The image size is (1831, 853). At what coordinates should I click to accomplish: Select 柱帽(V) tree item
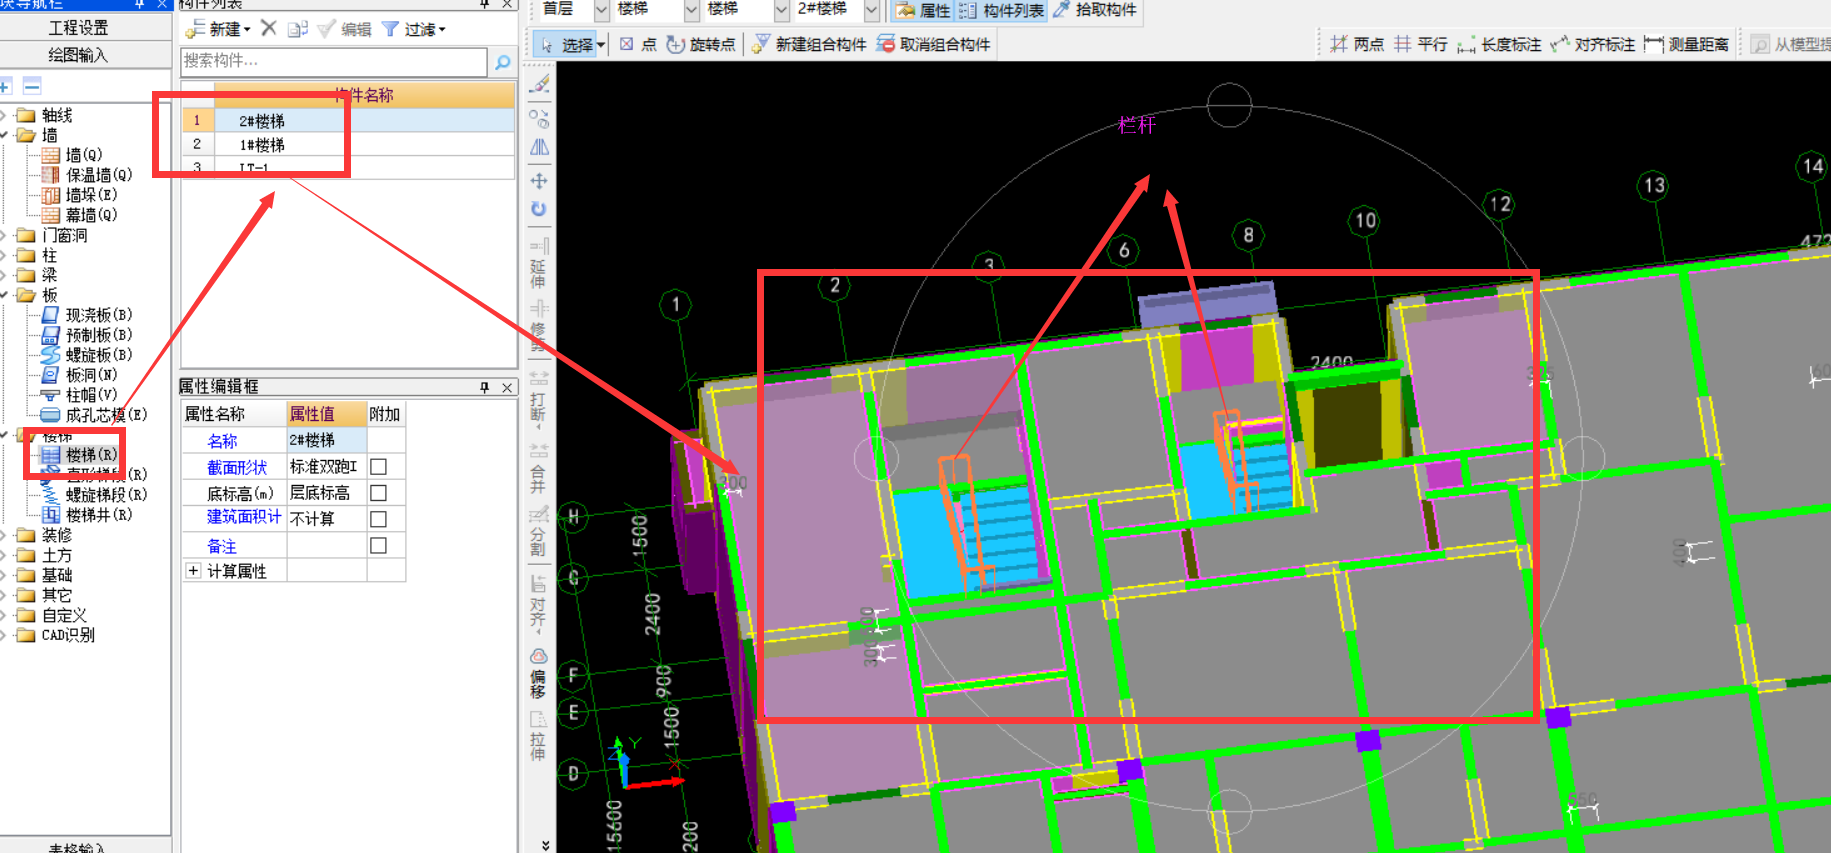tap(79, 395)
